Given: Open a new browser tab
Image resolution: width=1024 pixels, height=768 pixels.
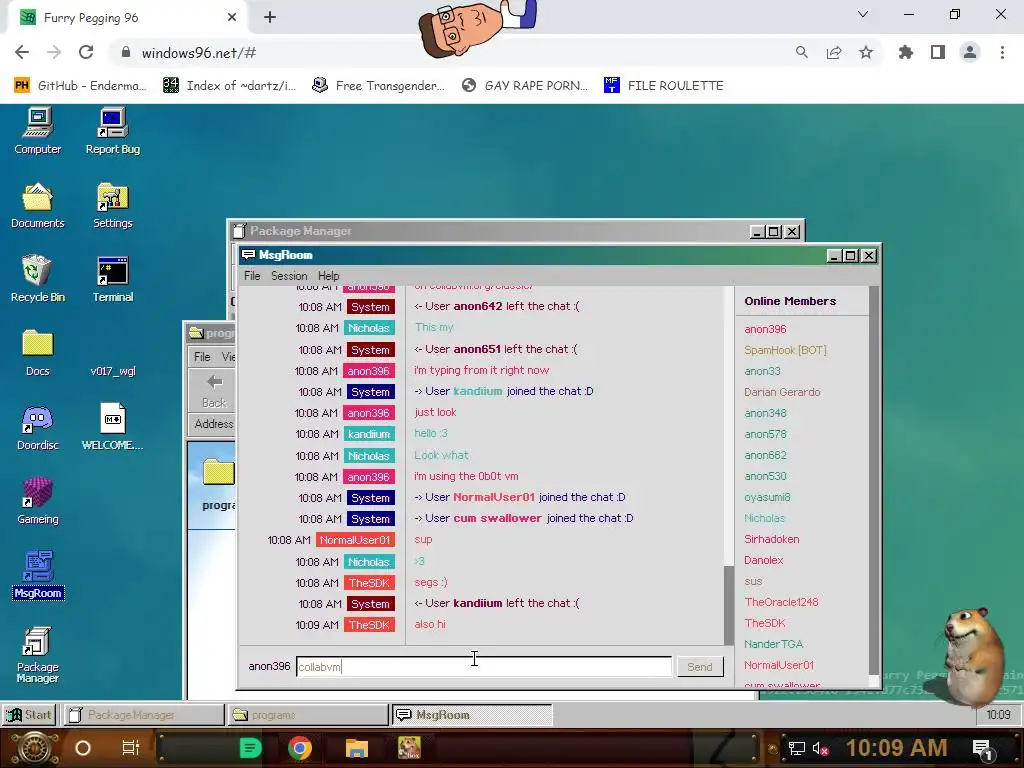Looking at the screenshot, I should [x=270, y=17].
